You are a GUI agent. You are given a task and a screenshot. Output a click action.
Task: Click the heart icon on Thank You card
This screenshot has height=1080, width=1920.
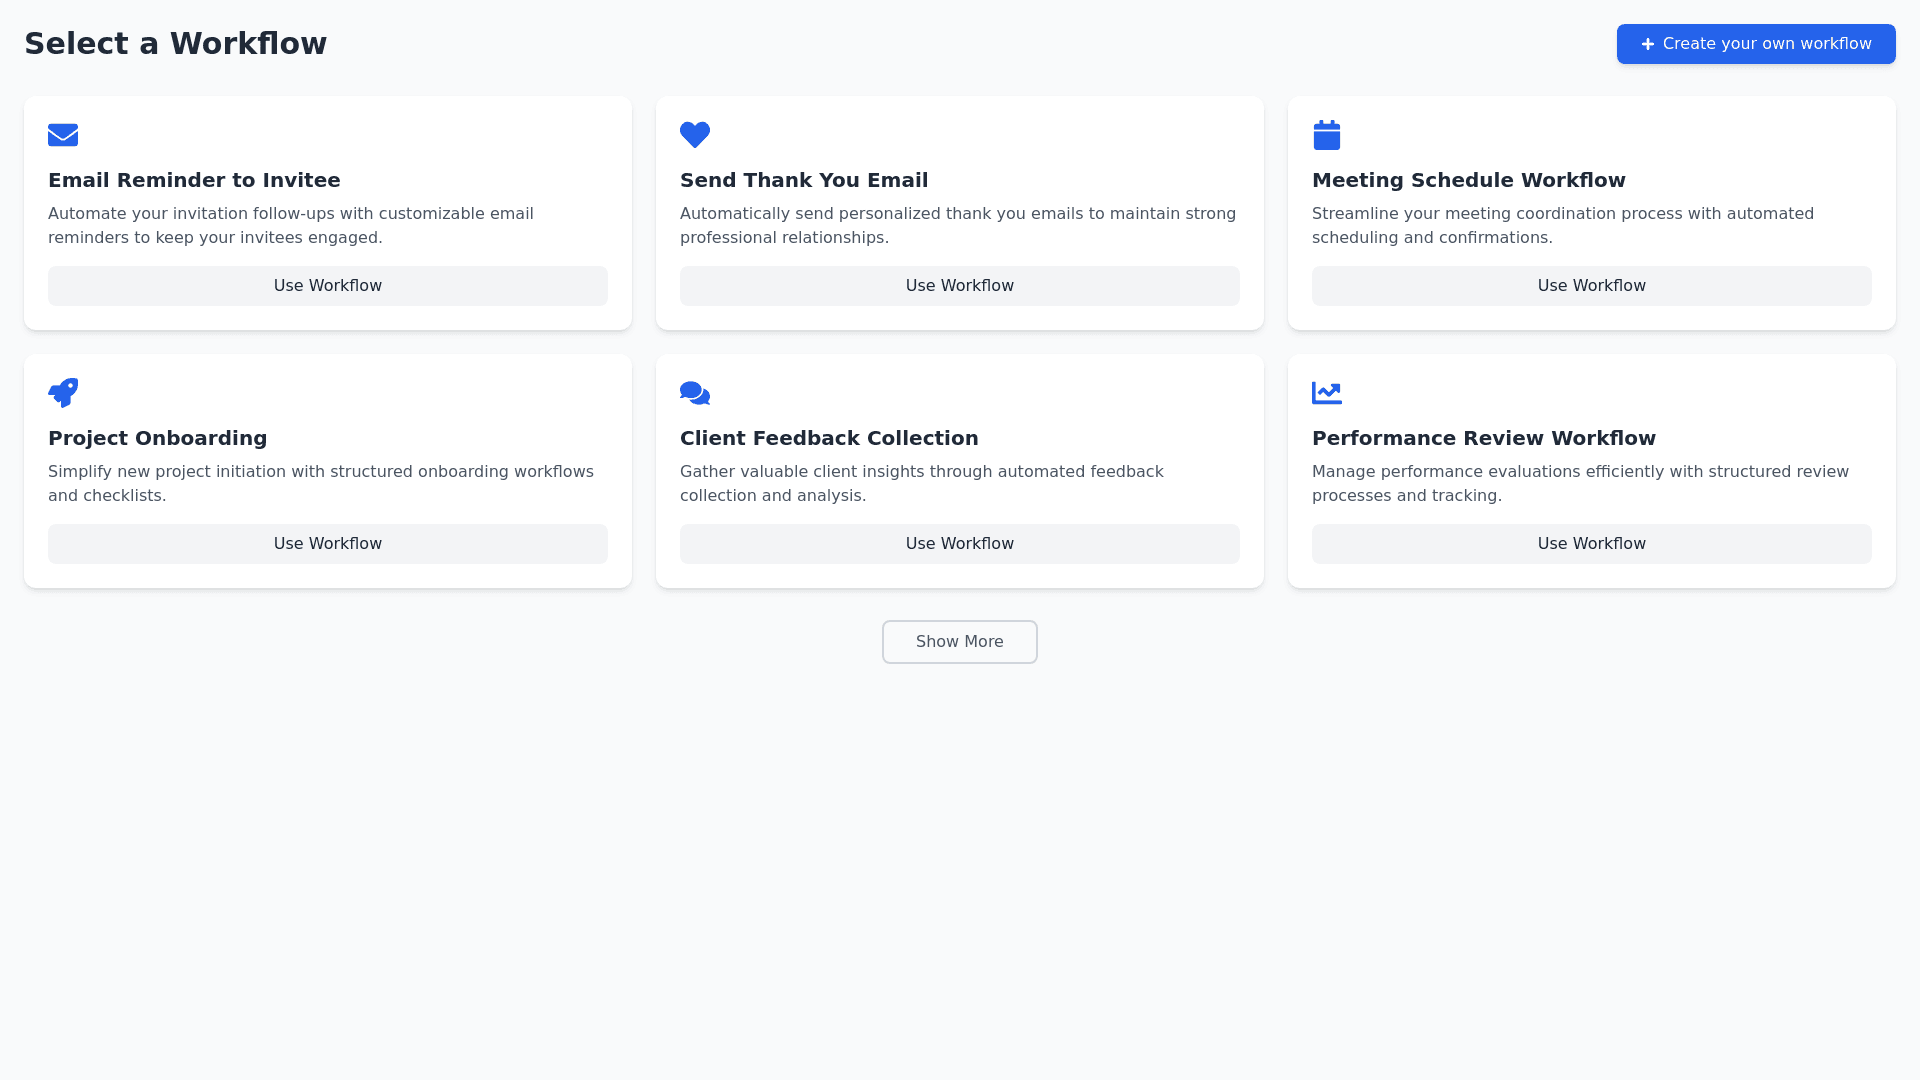point(695,135)
